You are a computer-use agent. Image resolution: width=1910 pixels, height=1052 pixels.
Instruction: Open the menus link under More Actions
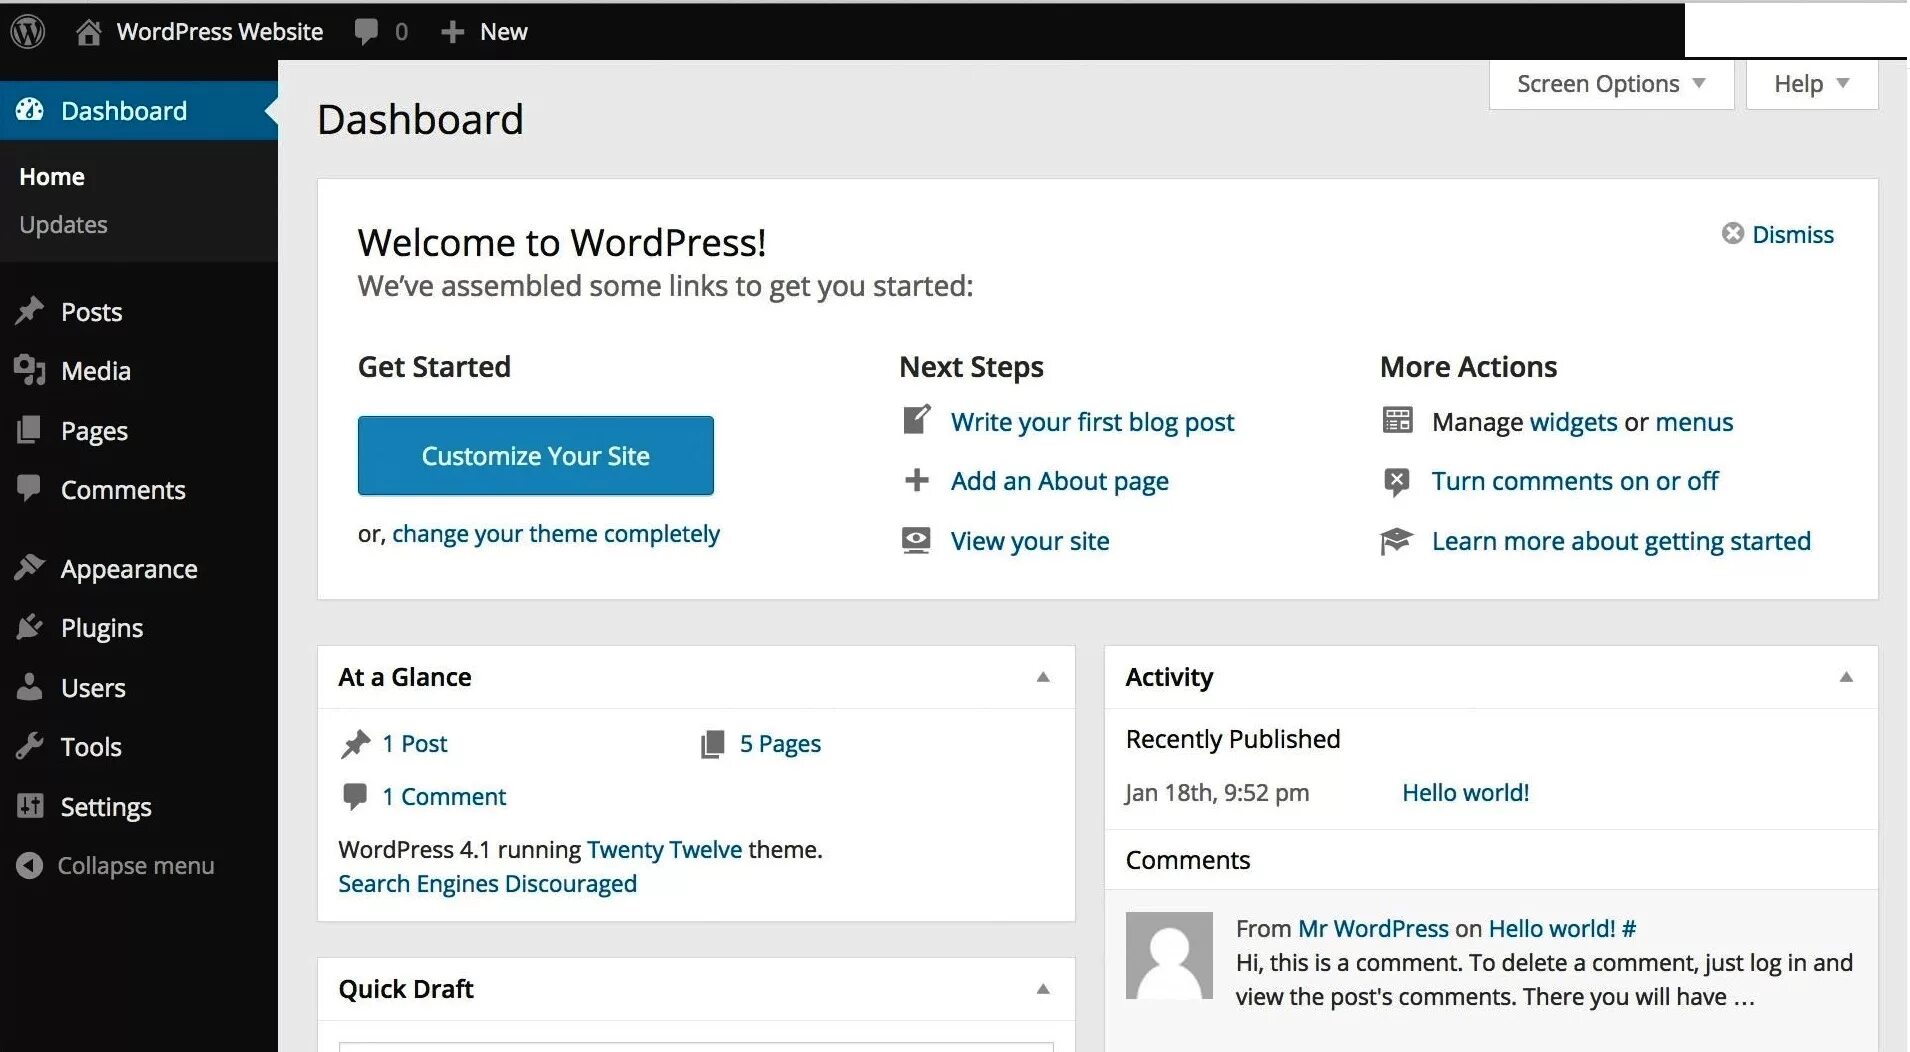1694,422
